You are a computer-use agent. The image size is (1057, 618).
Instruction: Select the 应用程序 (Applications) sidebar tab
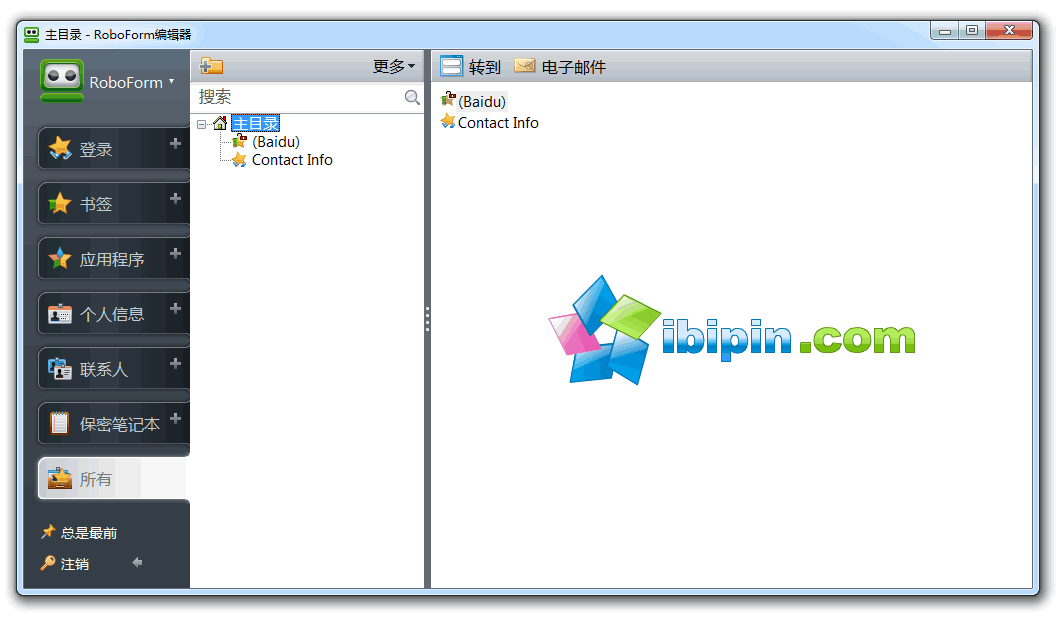click(111, 258)
